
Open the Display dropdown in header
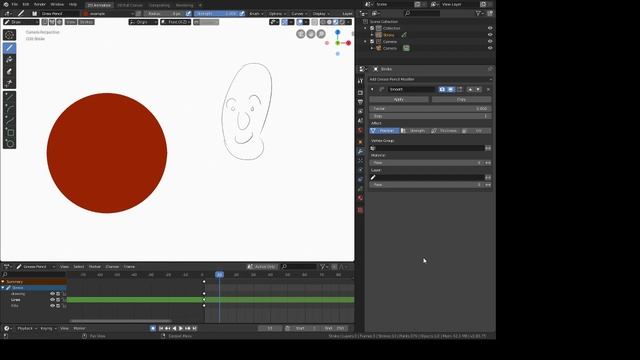(321, 13)
